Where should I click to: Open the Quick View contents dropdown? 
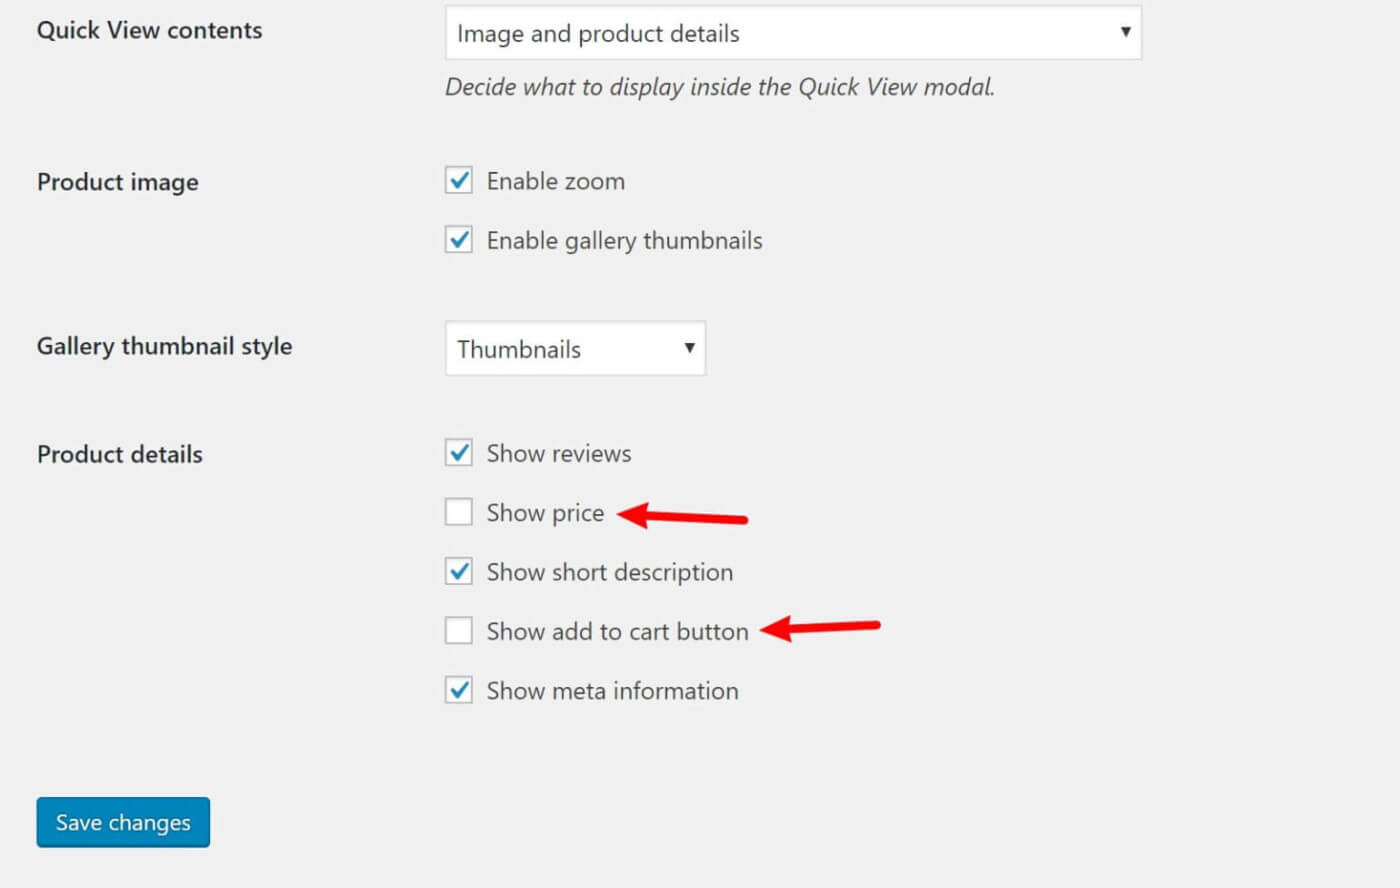(x=792, y=33)
